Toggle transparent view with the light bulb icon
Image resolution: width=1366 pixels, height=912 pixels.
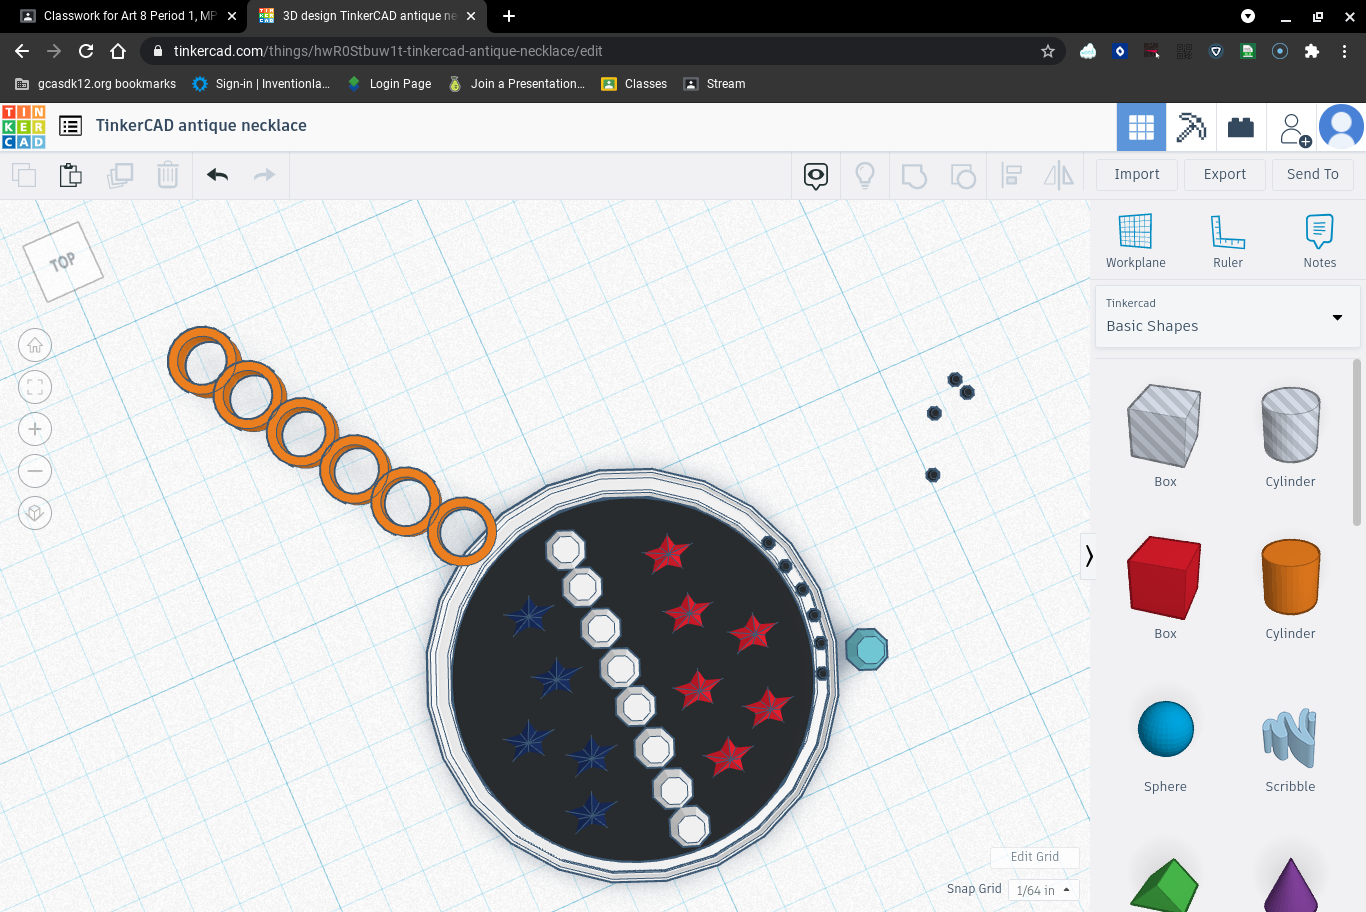pyautogui.click(x=864, y=175)
